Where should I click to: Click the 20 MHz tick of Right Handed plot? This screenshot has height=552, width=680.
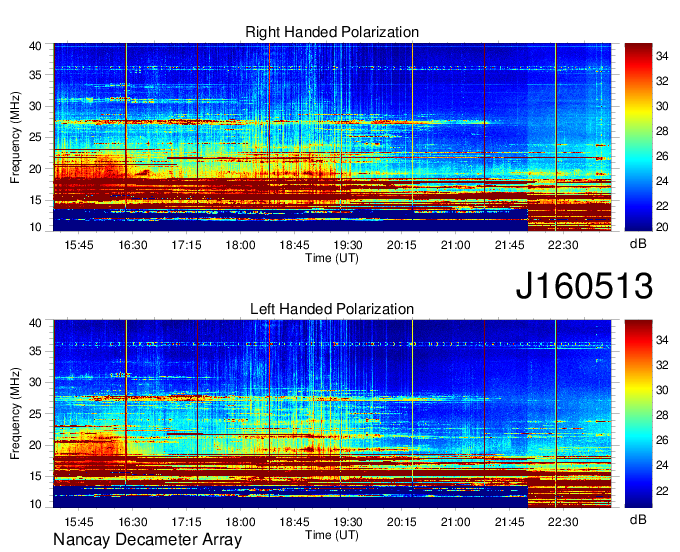35,169
